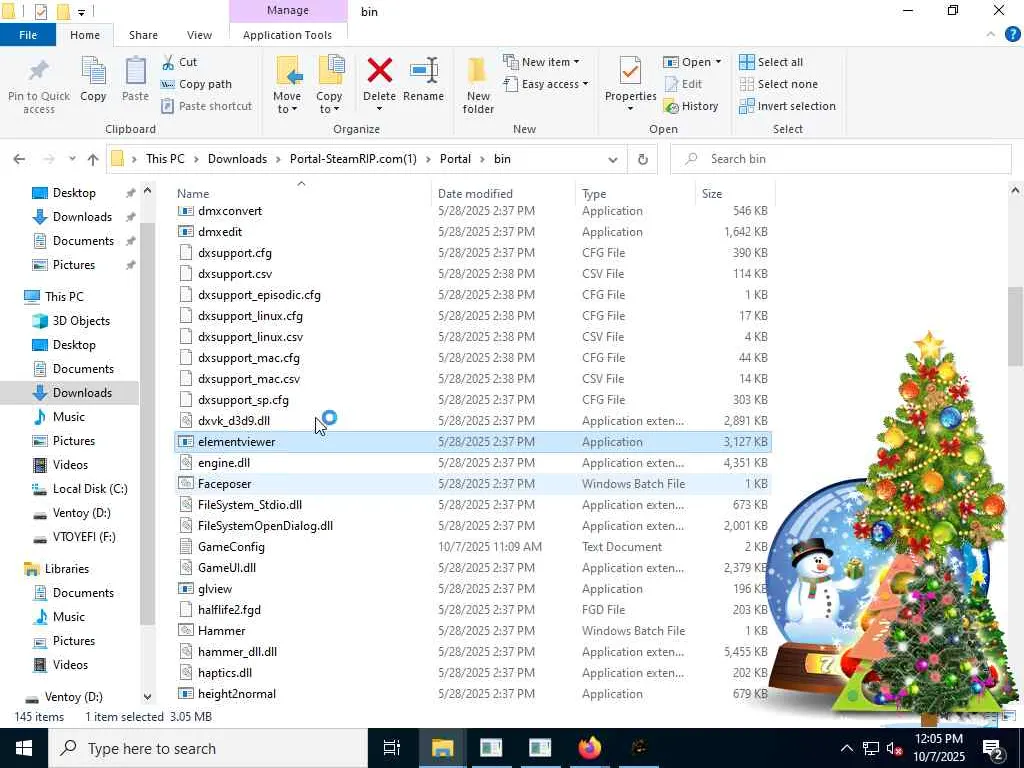Expand the Easy access dropdown
This screenshot has width=1024, height=768.
click(585, 84)
